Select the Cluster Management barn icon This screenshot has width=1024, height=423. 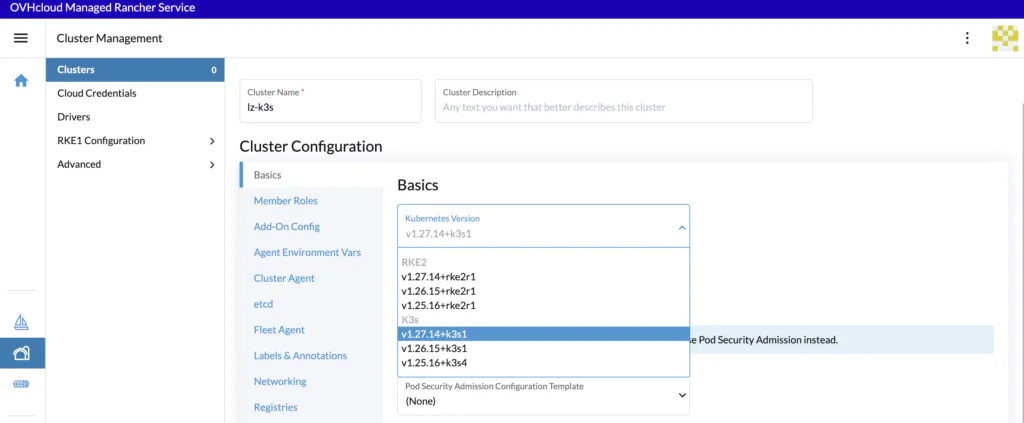click(22, 353)
